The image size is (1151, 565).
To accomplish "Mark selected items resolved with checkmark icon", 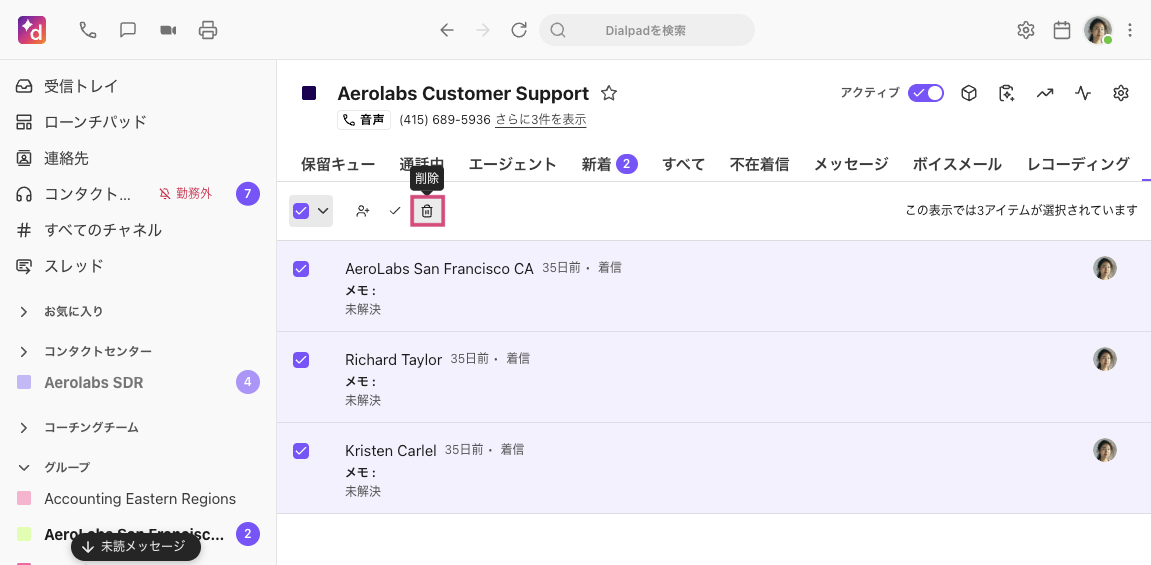I will [395, 211].
